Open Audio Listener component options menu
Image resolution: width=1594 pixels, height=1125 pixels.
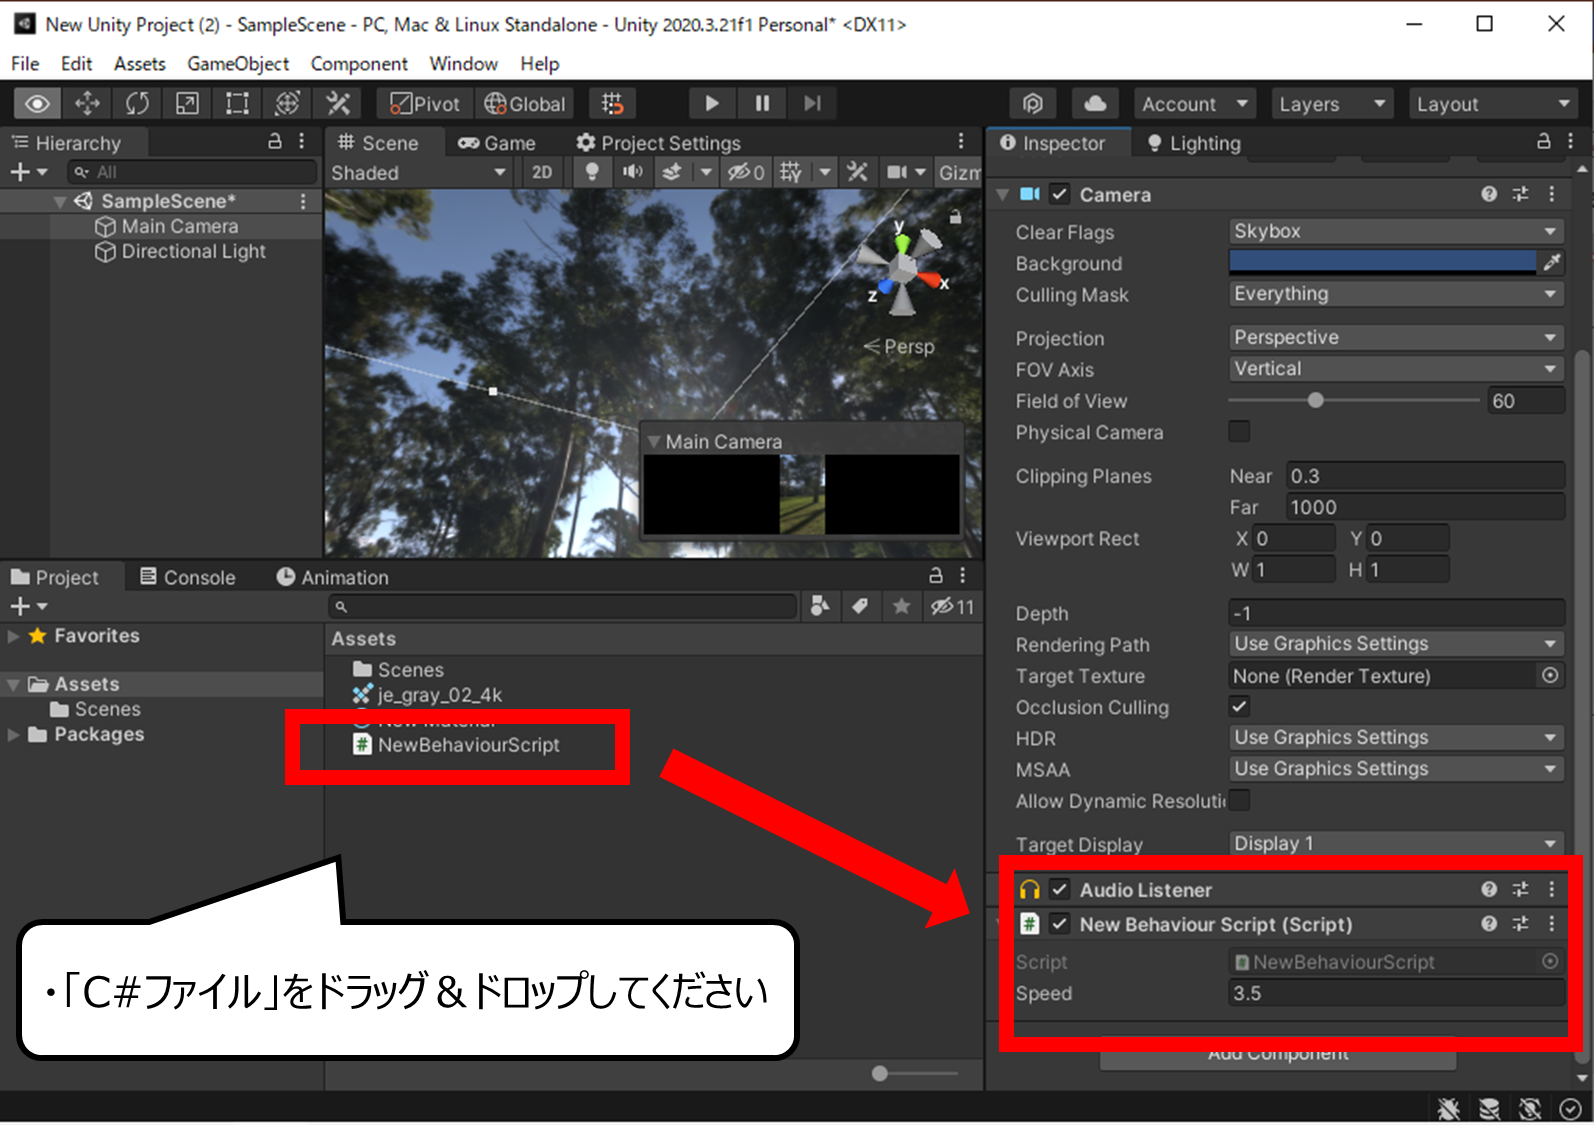(1551, 889)
